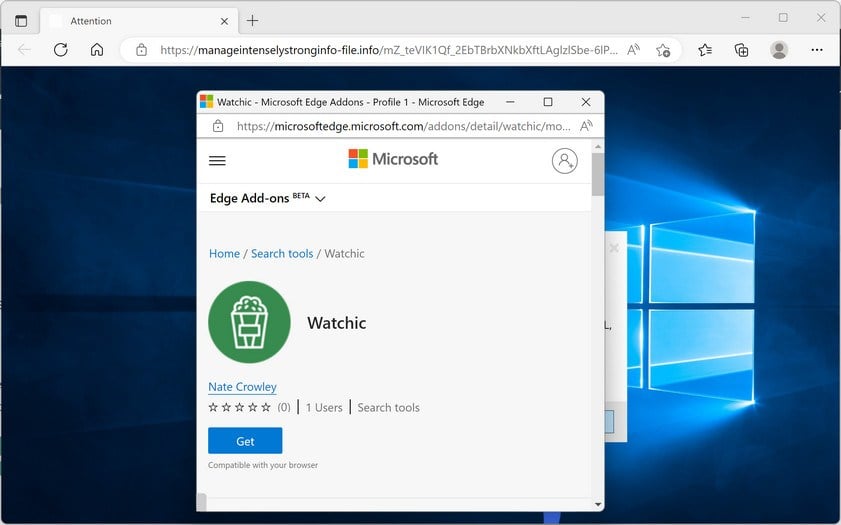Screen dimensions: 841x525
Task: Click the sign-in account icon
Action: coord(564,161)
